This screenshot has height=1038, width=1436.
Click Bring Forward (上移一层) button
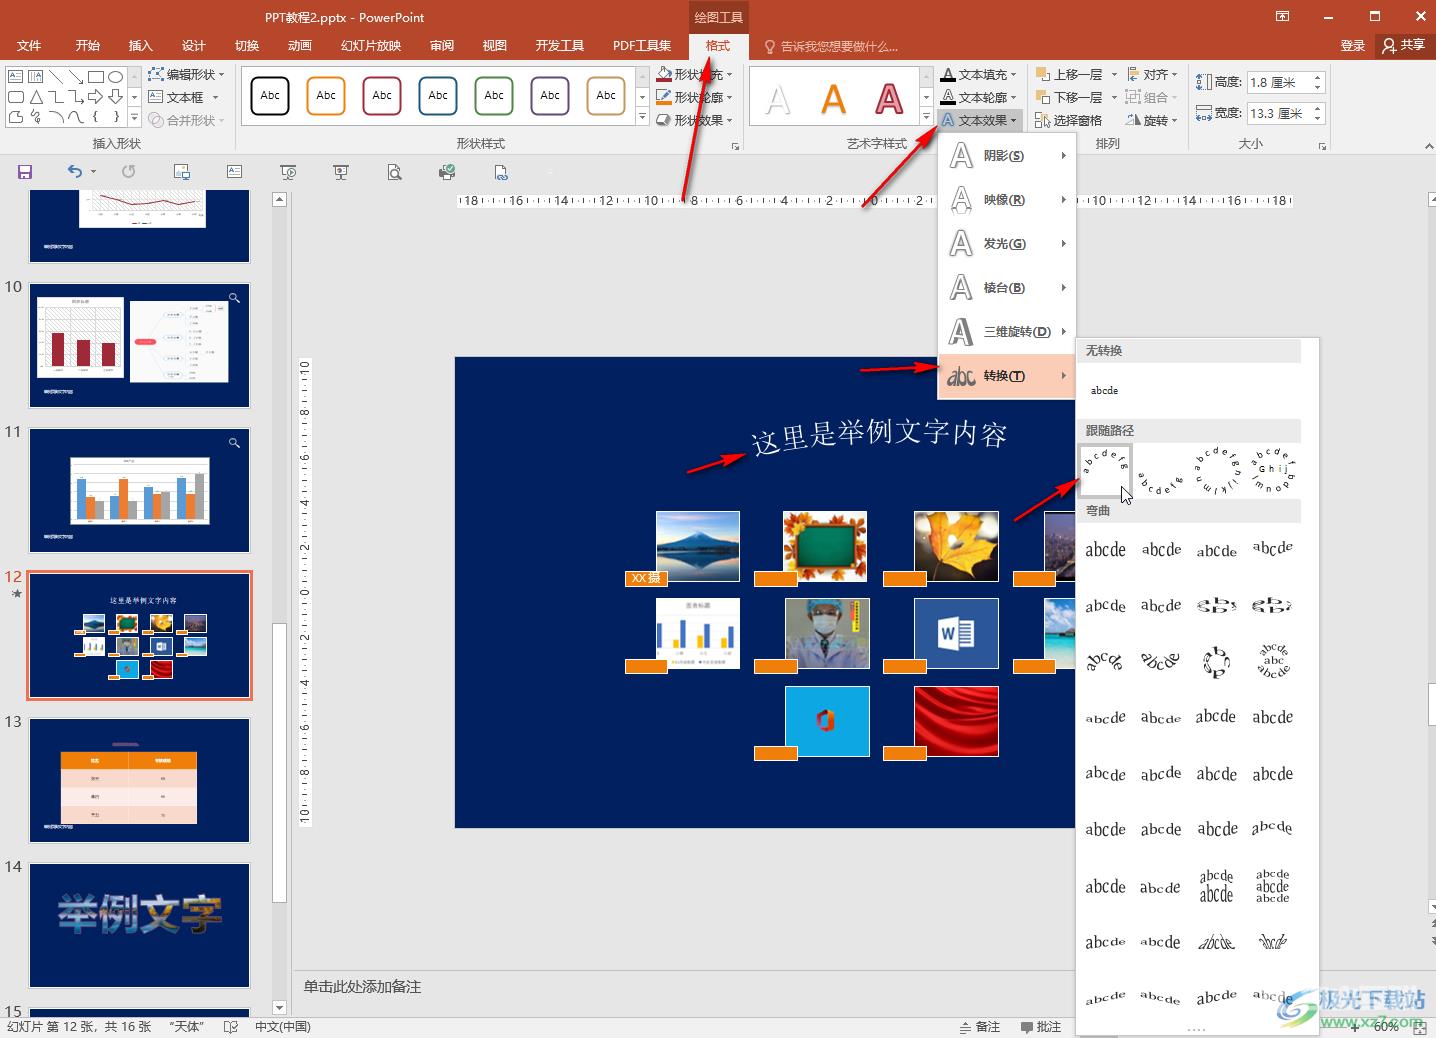1068,74
